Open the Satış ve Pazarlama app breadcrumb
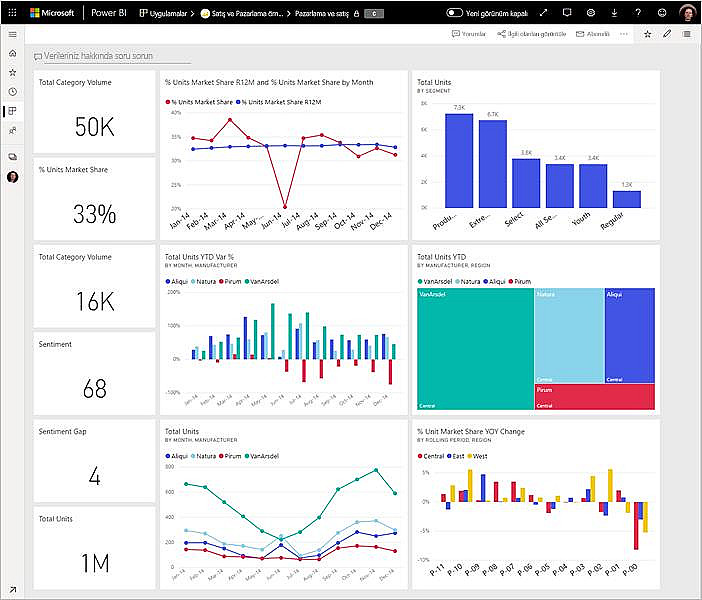This screenshot has height=600, width=702. click(242, 13)
